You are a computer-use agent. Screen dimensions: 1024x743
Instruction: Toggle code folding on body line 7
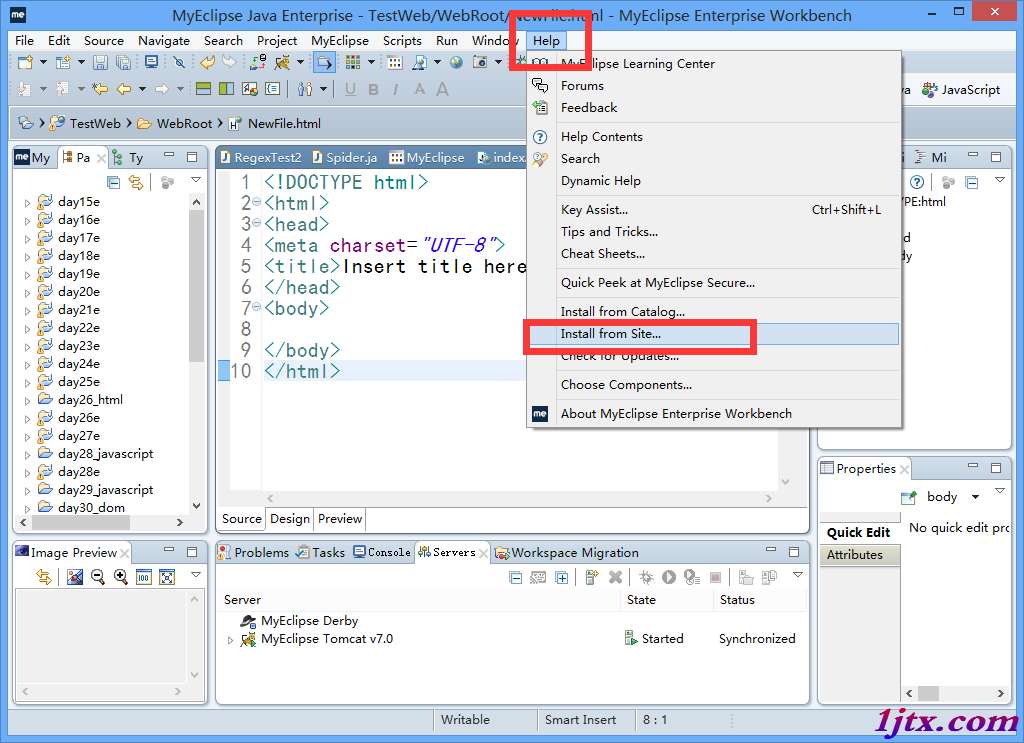click(x=257, y=307)
